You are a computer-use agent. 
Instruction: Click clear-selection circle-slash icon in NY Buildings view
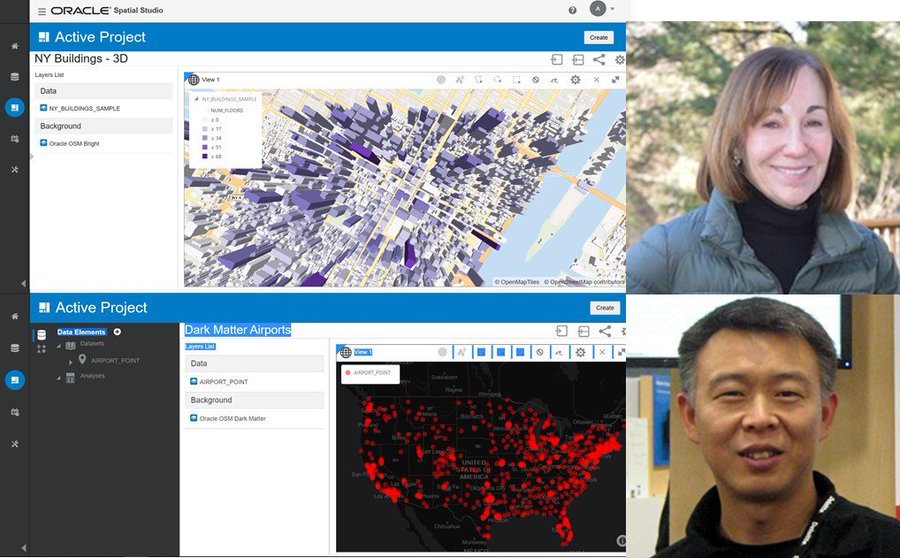click(536, 80)
